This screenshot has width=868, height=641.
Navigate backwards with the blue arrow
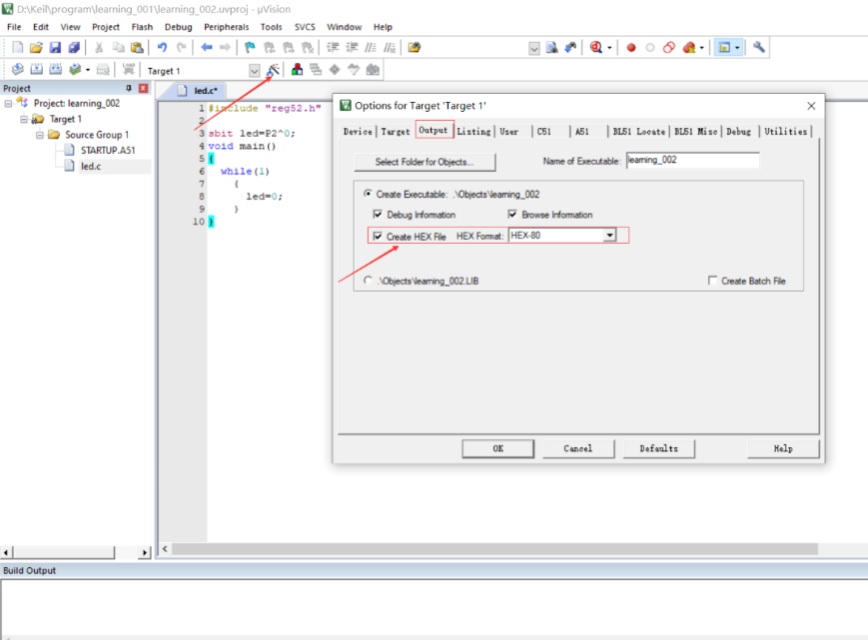(206, 48)
